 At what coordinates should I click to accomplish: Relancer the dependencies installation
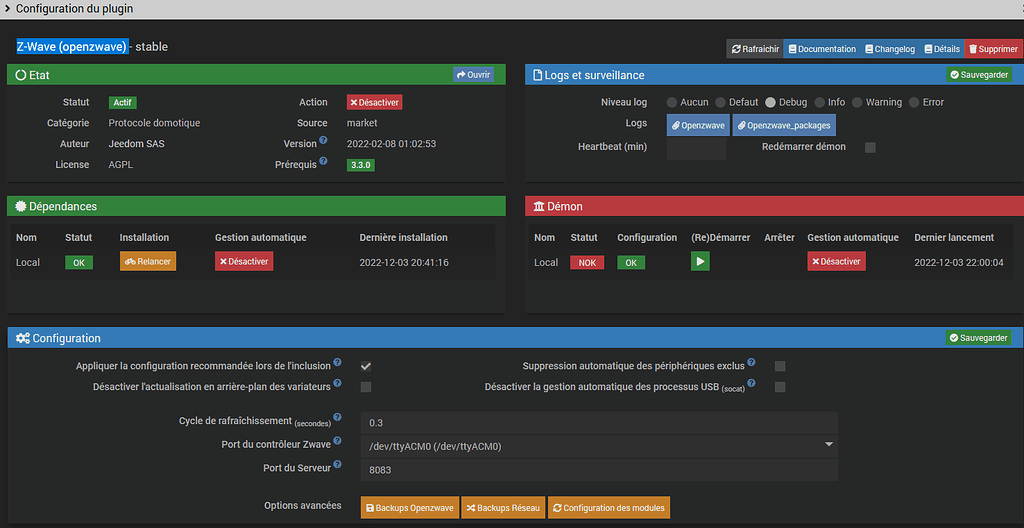click(x=148, y=262)
